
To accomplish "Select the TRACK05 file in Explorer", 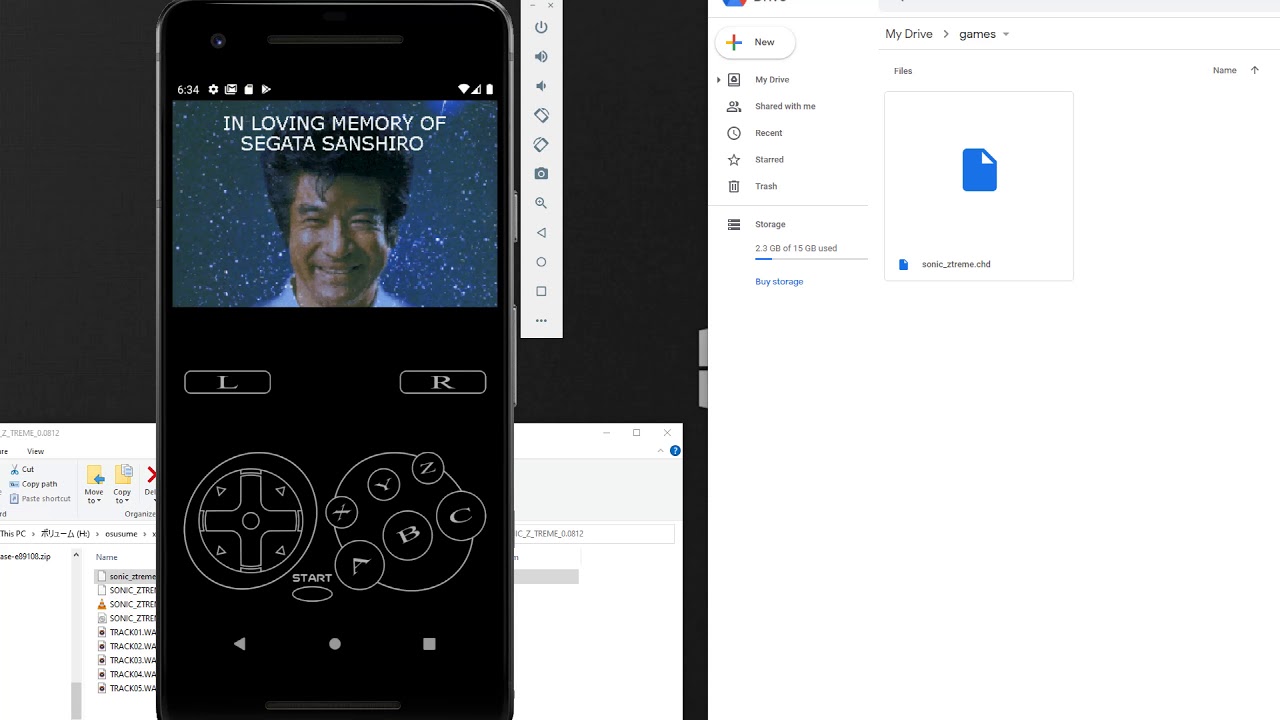I will tap(127, 688).
